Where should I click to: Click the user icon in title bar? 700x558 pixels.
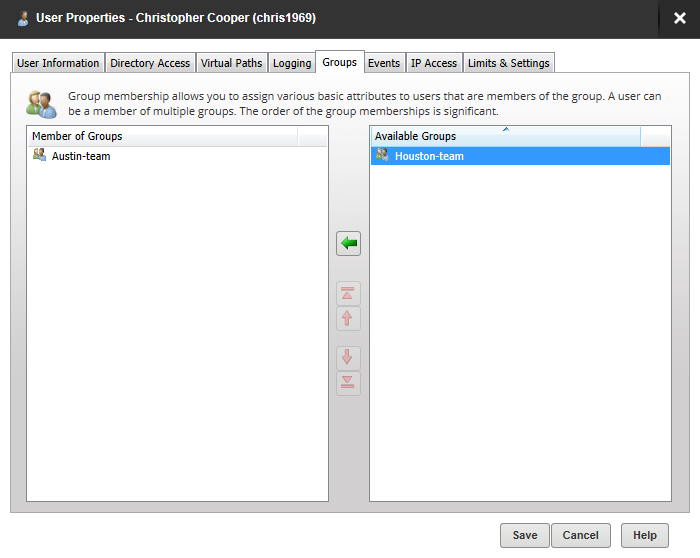(23, 18)
